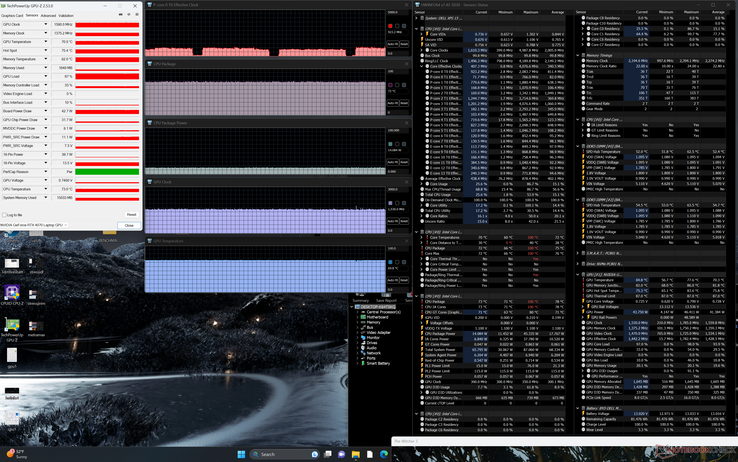Screen dimensions: 738x462
Task: Click Auto Fit in P-core clock graph
Action: pyautogui.click(x=393, y=44)
